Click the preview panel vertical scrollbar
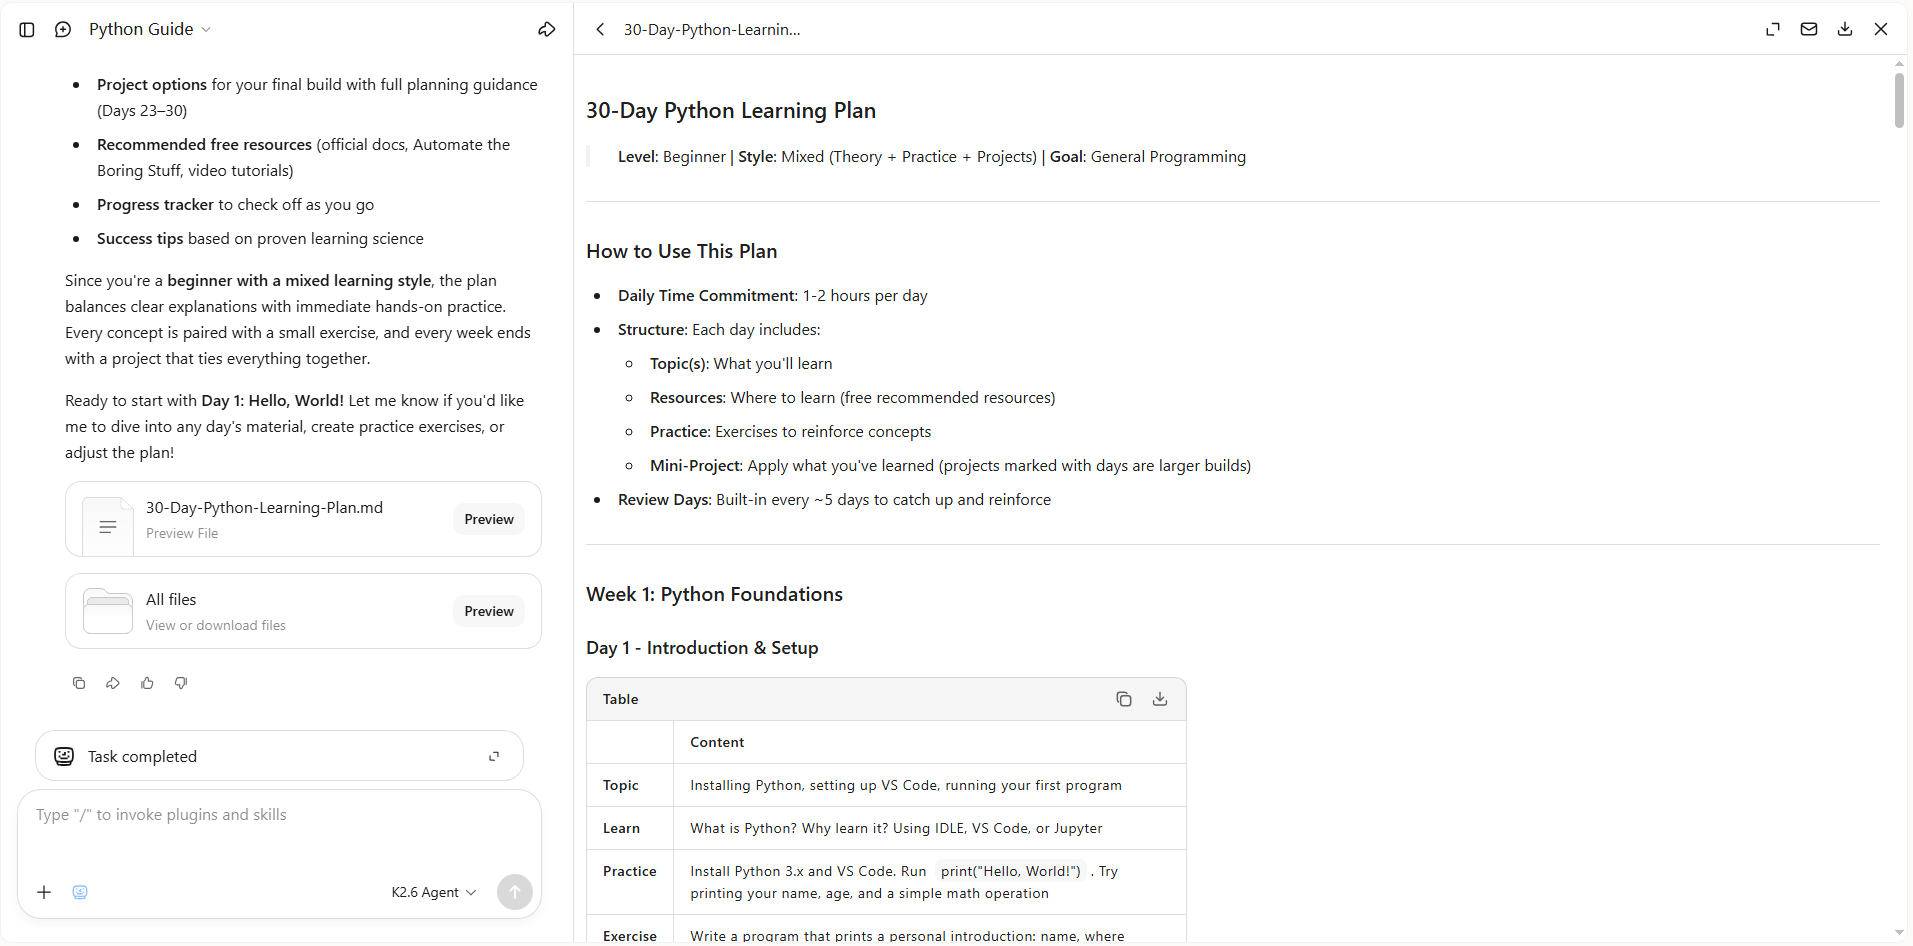The width and height of the screenshot is (1913, 946). click(1899, 100)
